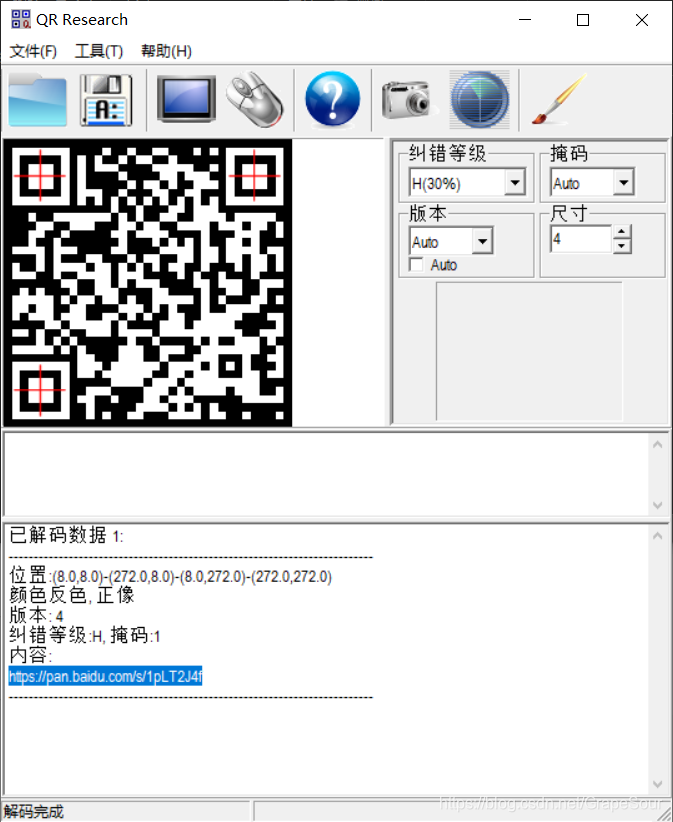This screenshot has width=673, height=822.
Task: Click the 颜色反色, 正像 line
Action: 72,596
